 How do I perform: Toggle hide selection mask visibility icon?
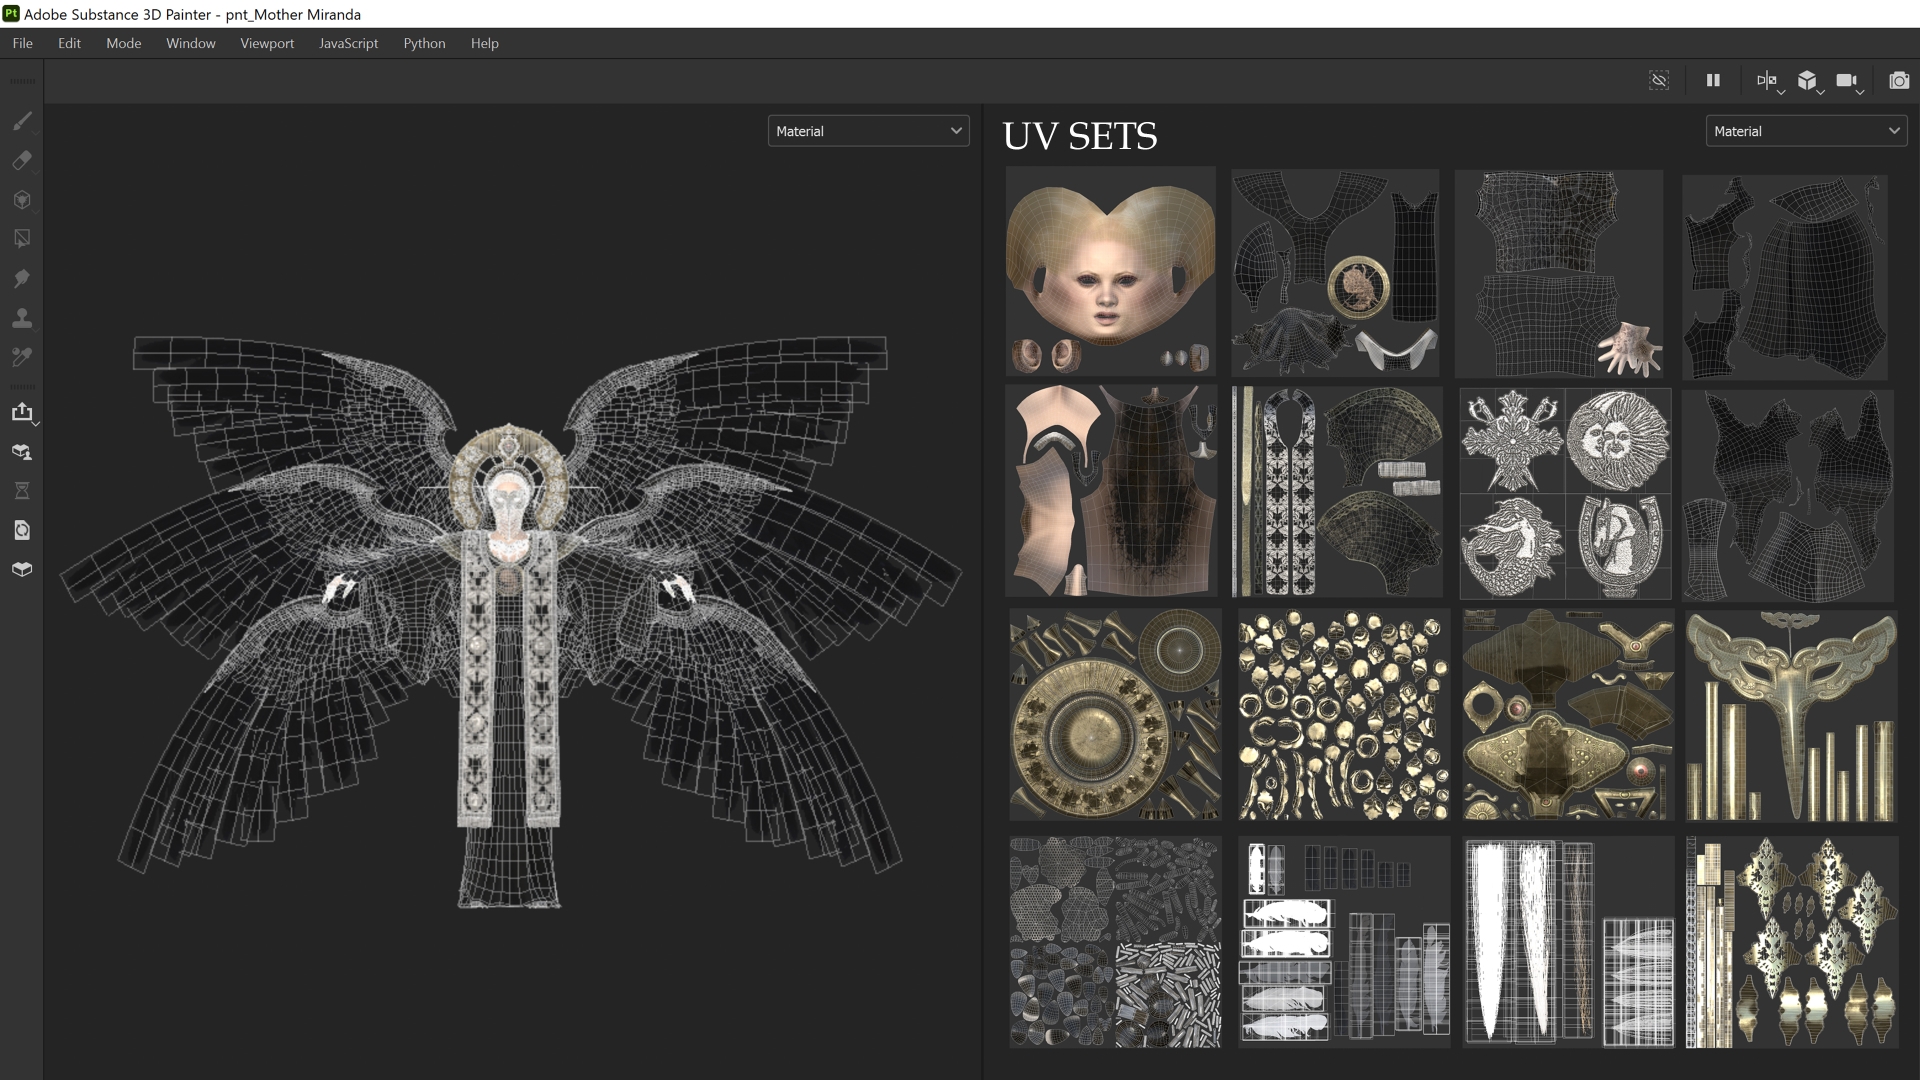click(x=1659, y=81)
